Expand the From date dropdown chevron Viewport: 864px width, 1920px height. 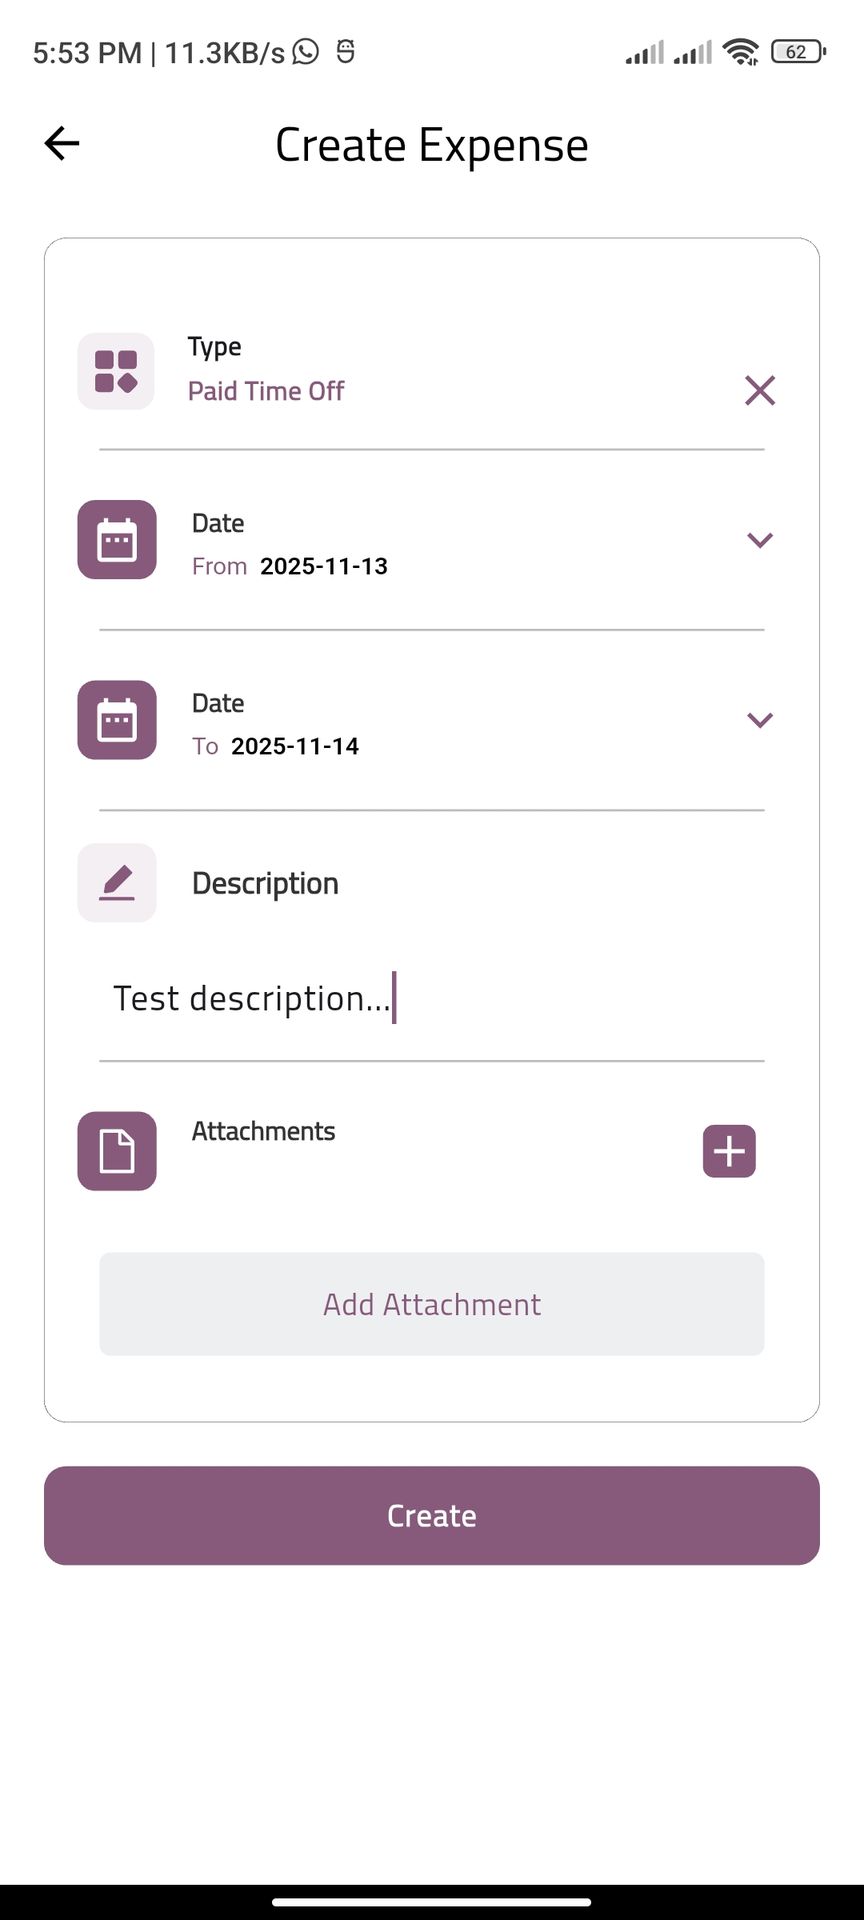click(x=760, y=540)
